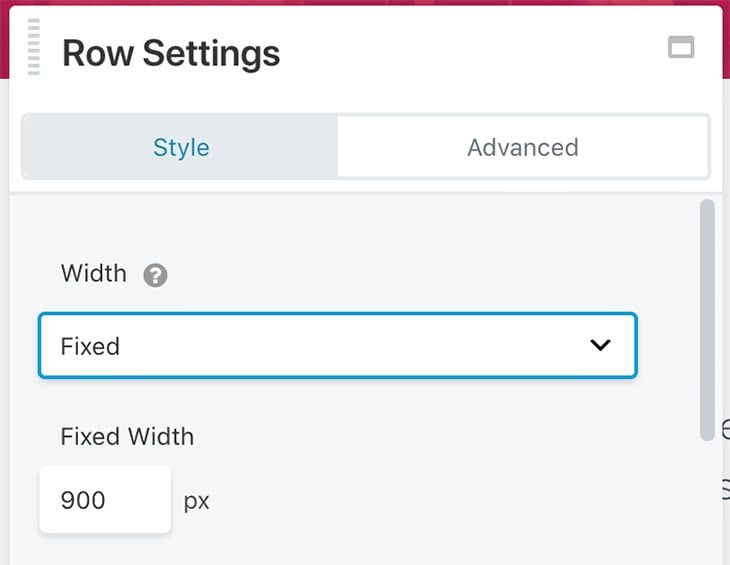Click the scrollbar track below the thumb
This screenshot has height=565, width=730.
[707, 500]
